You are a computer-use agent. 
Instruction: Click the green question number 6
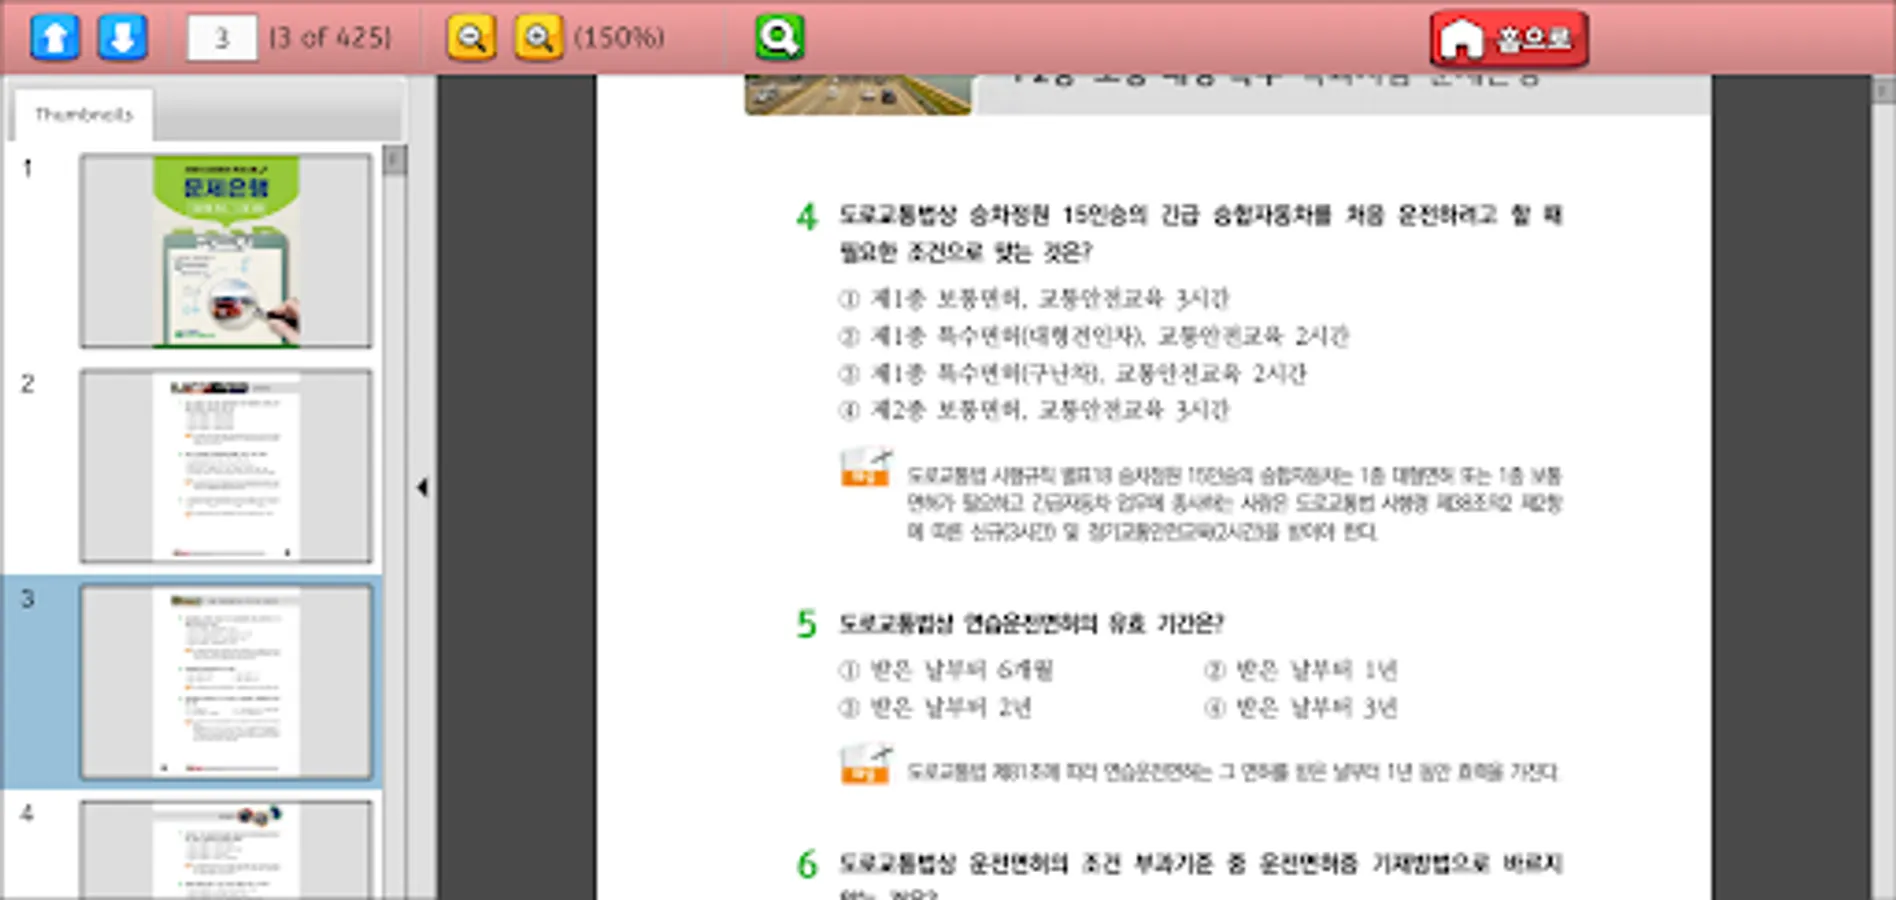click(x=807, y=864)
